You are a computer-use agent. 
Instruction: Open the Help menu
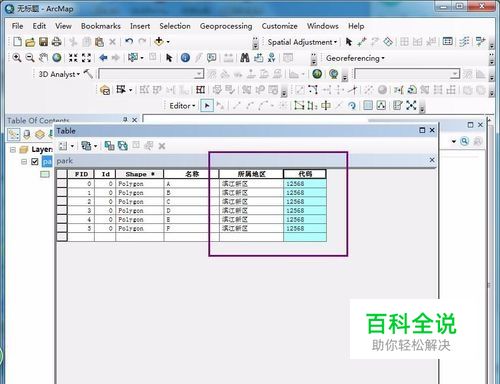click(356, 26)
